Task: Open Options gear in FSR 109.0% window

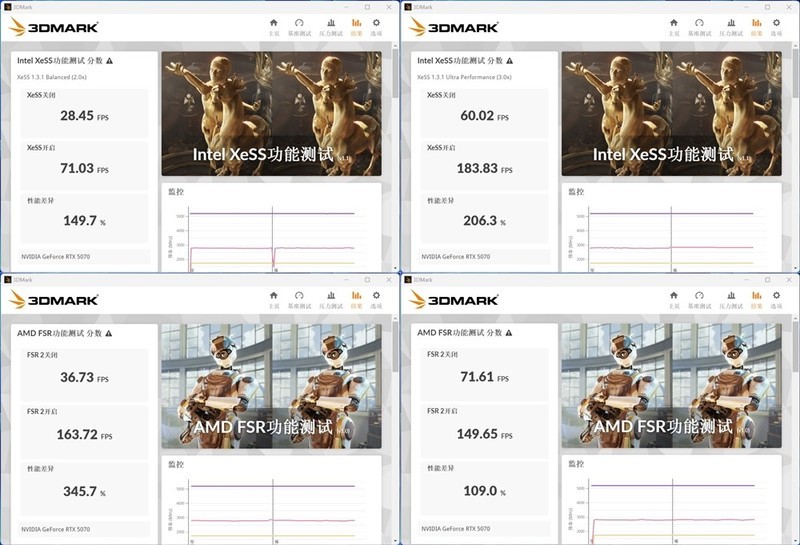Action: click(x=776, y=295)
